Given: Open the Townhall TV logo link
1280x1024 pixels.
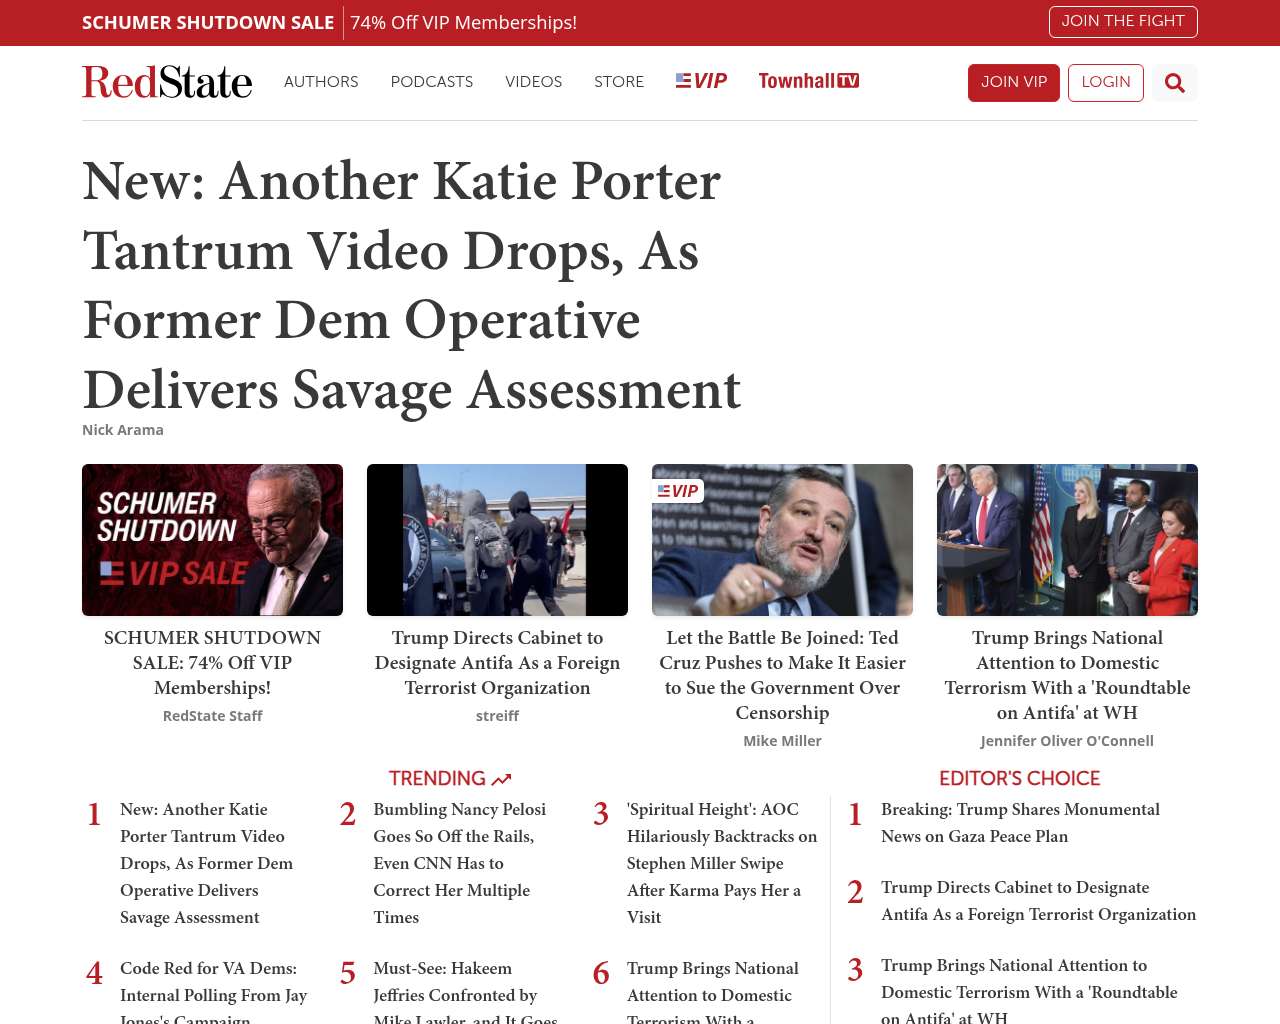Looking at the screenshot, I should click(x=809, y=81).
